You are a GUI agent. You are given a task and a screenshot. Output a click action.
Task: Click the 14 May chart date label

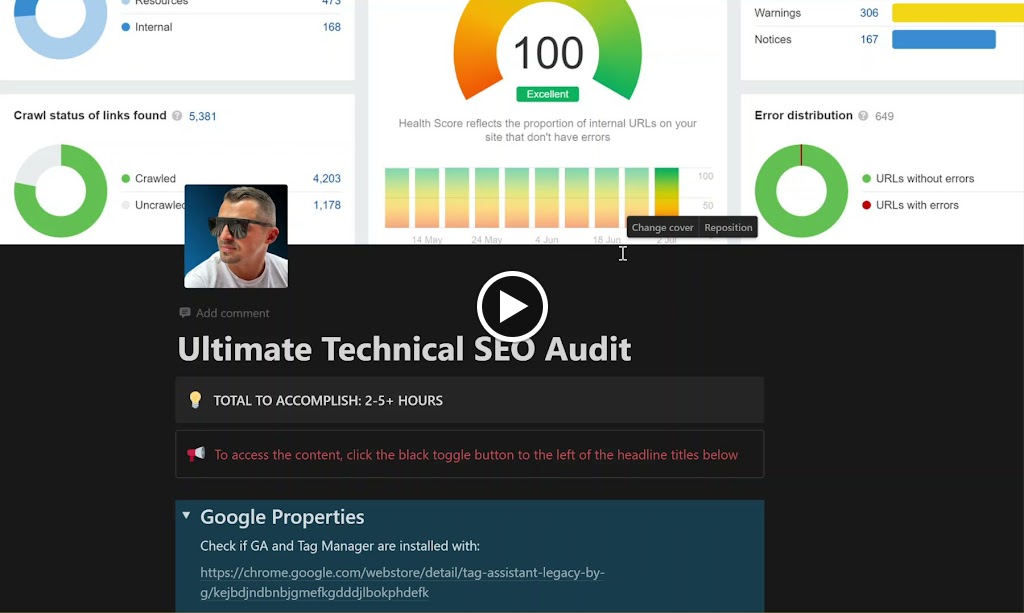[427, 240]
